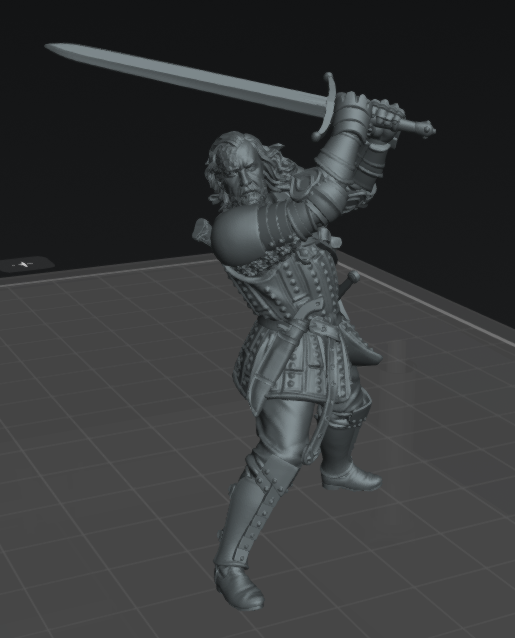Image resolution: width=515 pixels, height=638 pixels.
Task: Click the sword's crossguard
Action: (x=325, y=107)
